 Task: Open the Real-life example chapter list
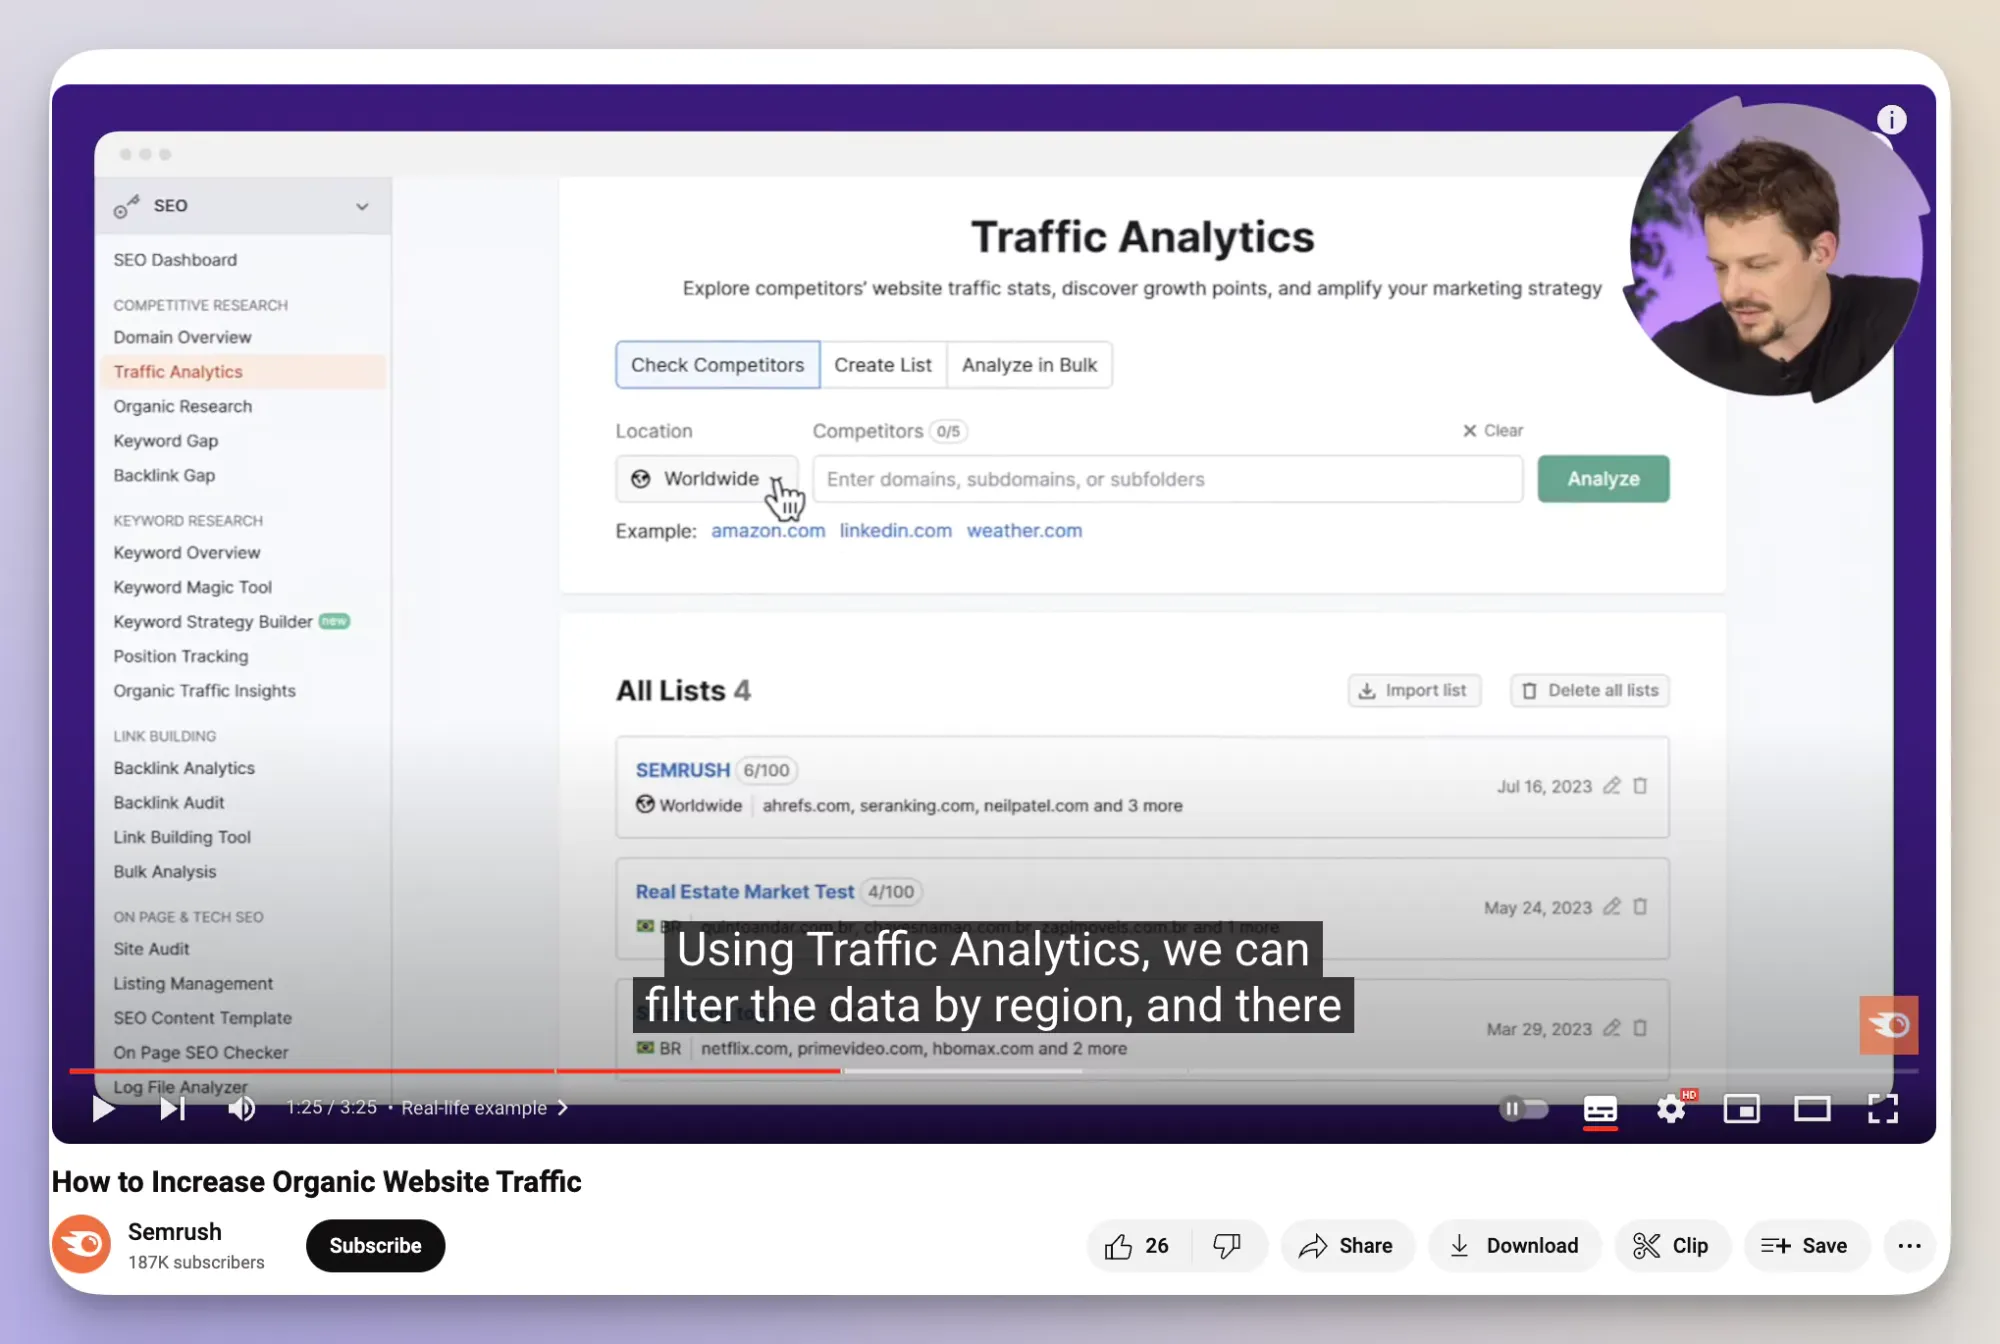(x=485, y=1108)
